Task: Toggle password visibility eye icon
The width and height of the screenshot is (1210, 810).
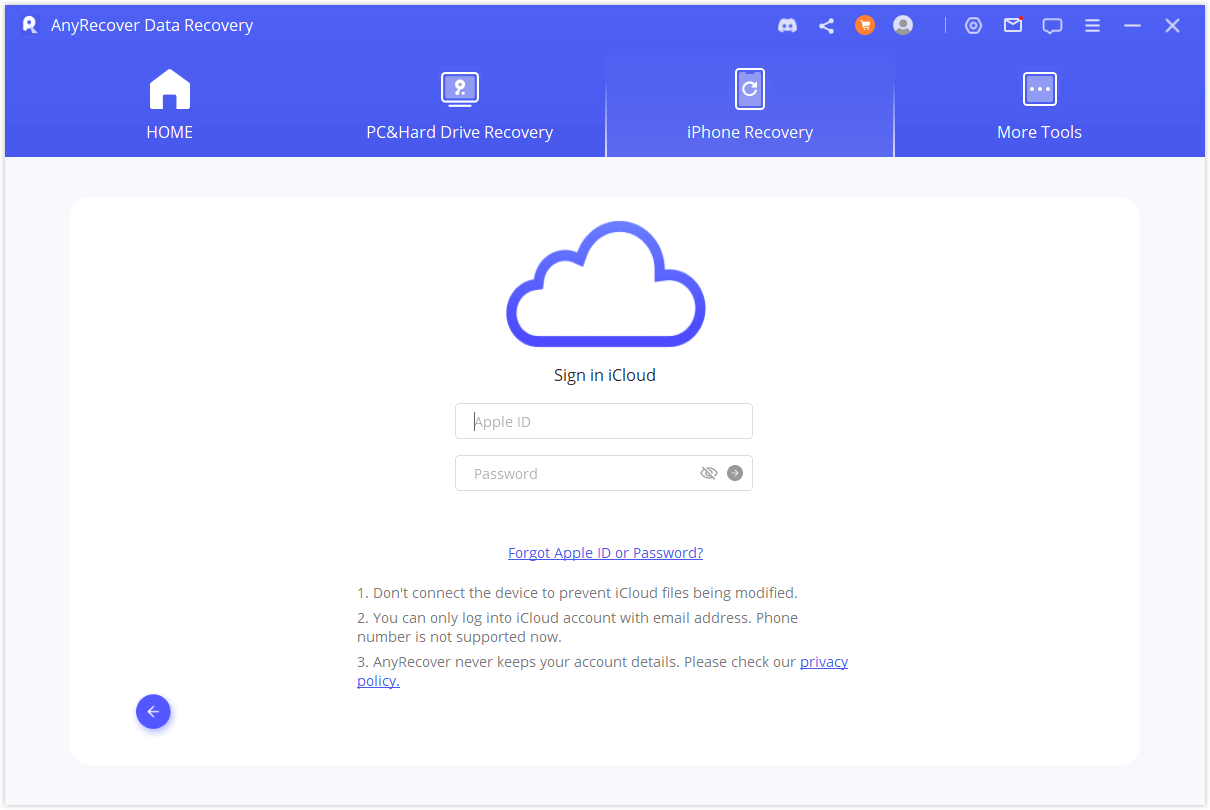Action: (x=709, y=473)
